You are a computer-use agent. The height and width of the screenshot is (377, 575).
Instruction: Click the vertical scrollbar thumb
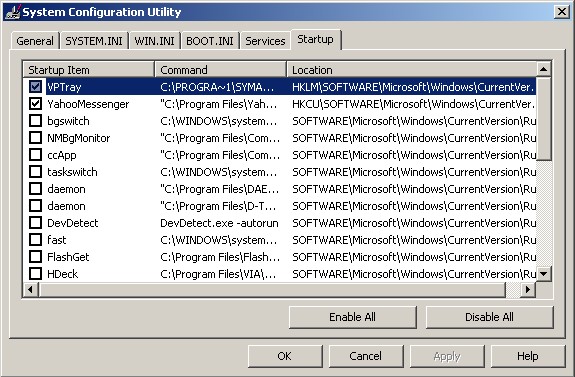point(543,119)
